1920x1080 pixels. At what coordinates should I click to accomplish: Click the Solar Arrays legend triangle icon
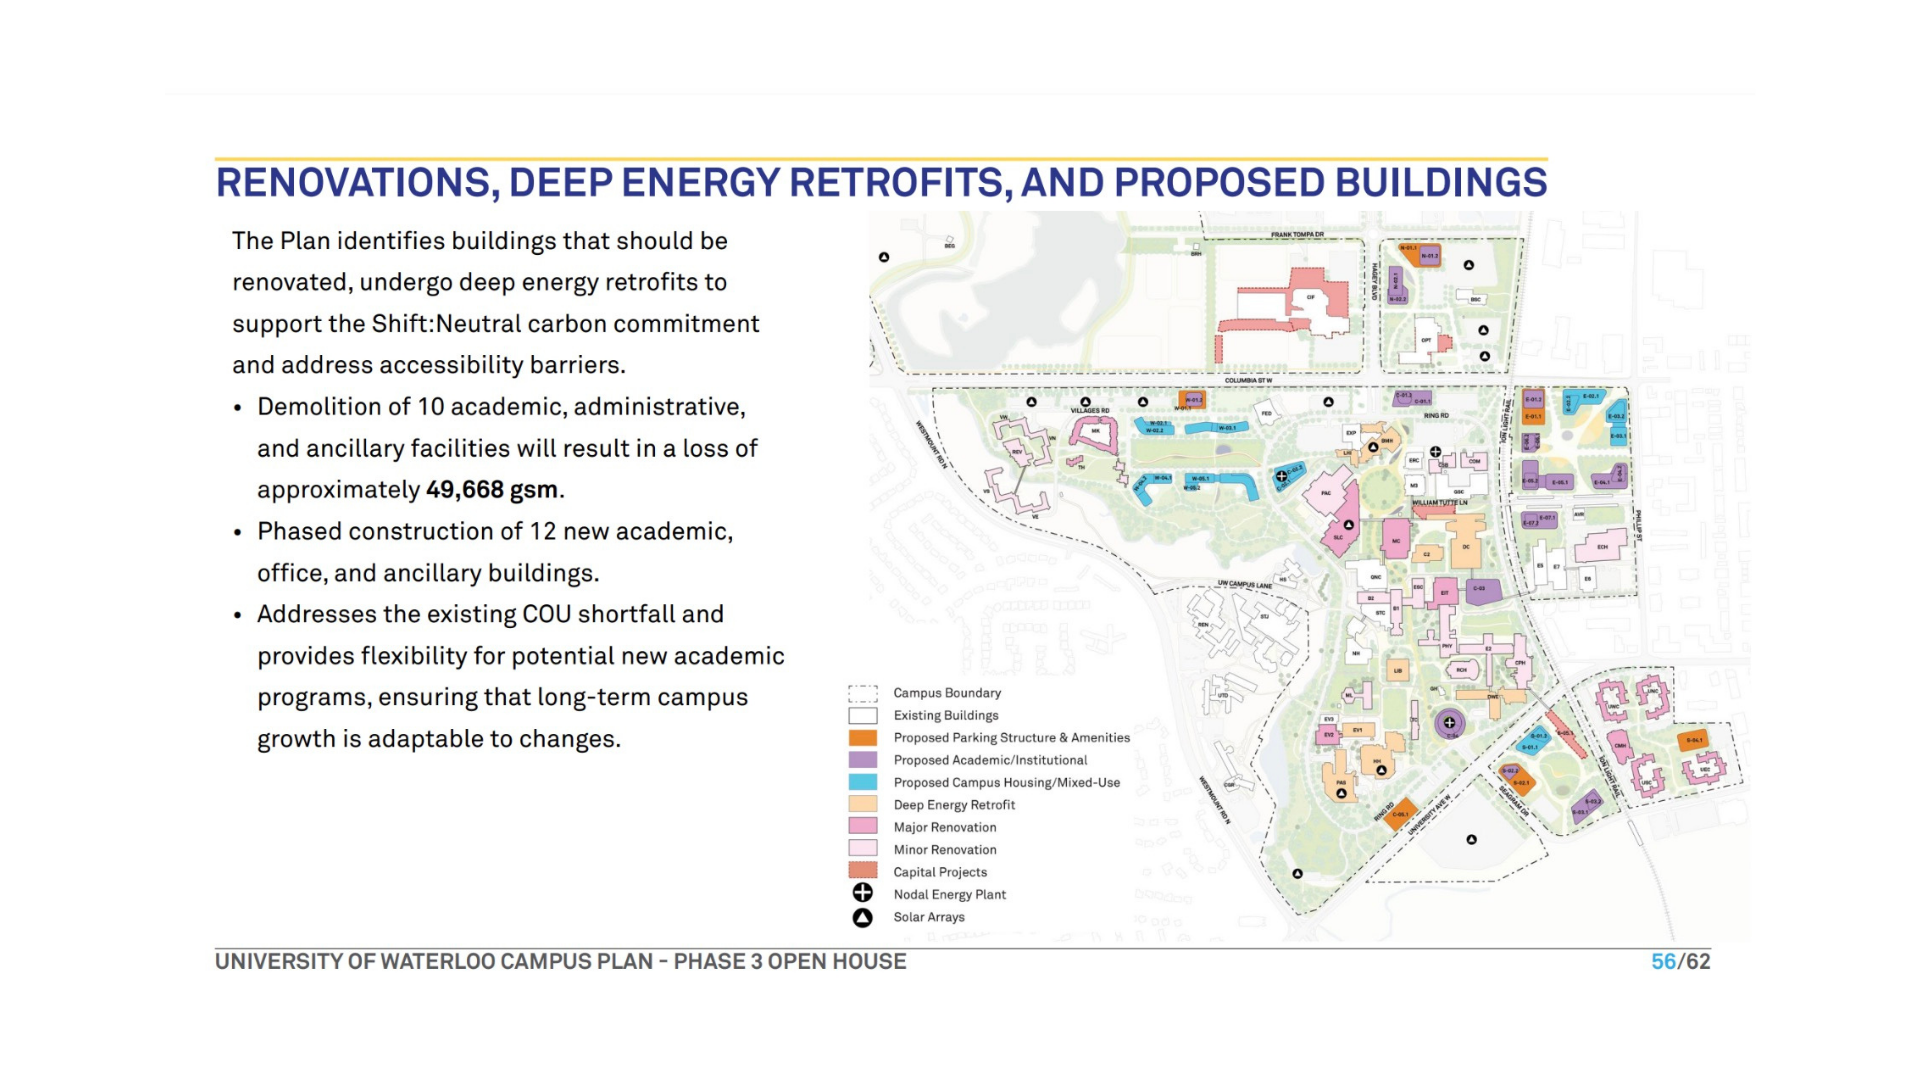click(x=862, y=917)
